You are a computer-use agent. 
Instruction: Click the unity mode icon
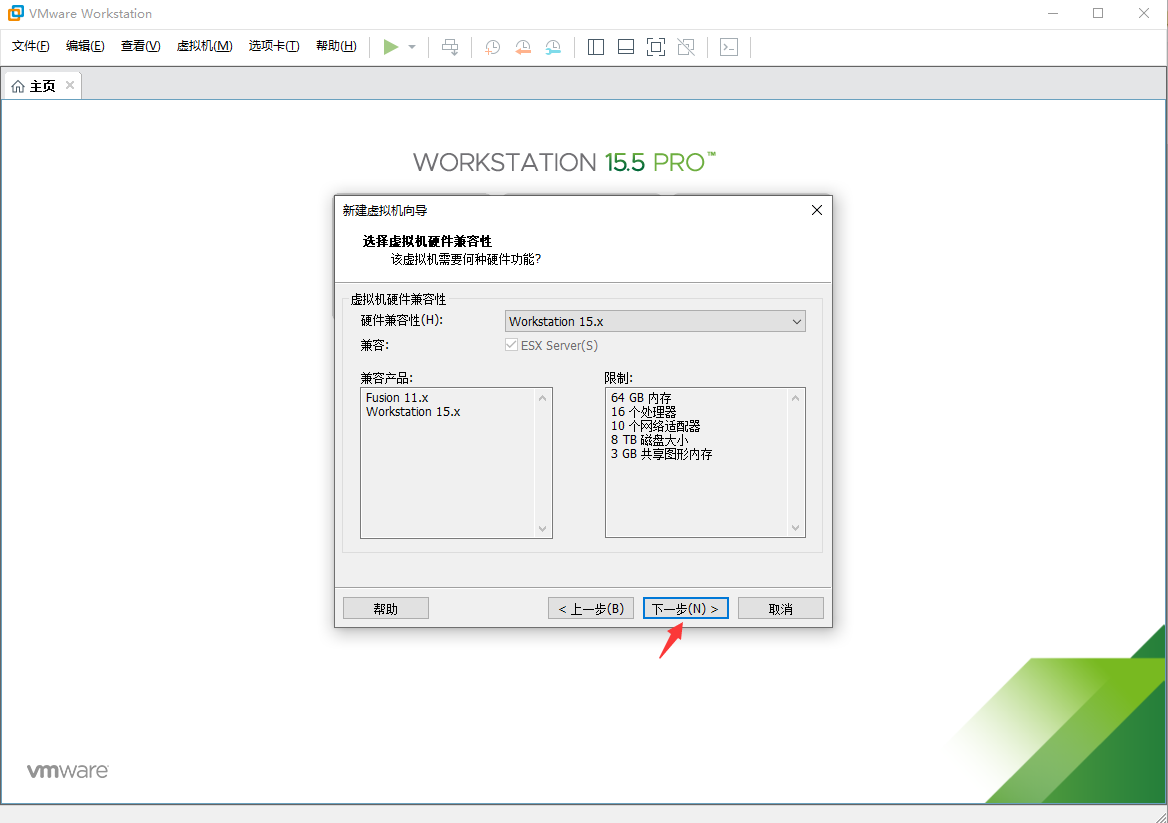coord(686,47)
